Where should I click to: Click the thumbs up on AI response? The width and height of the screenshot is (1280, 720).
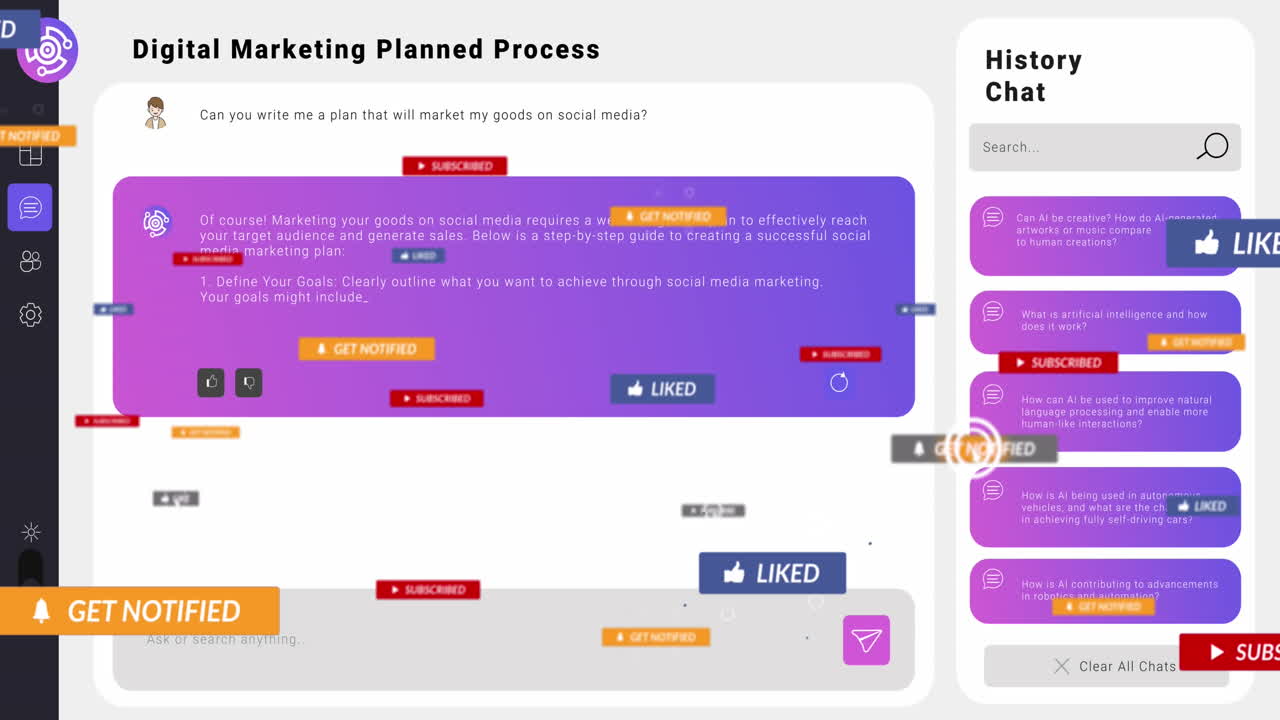[211, 382]
